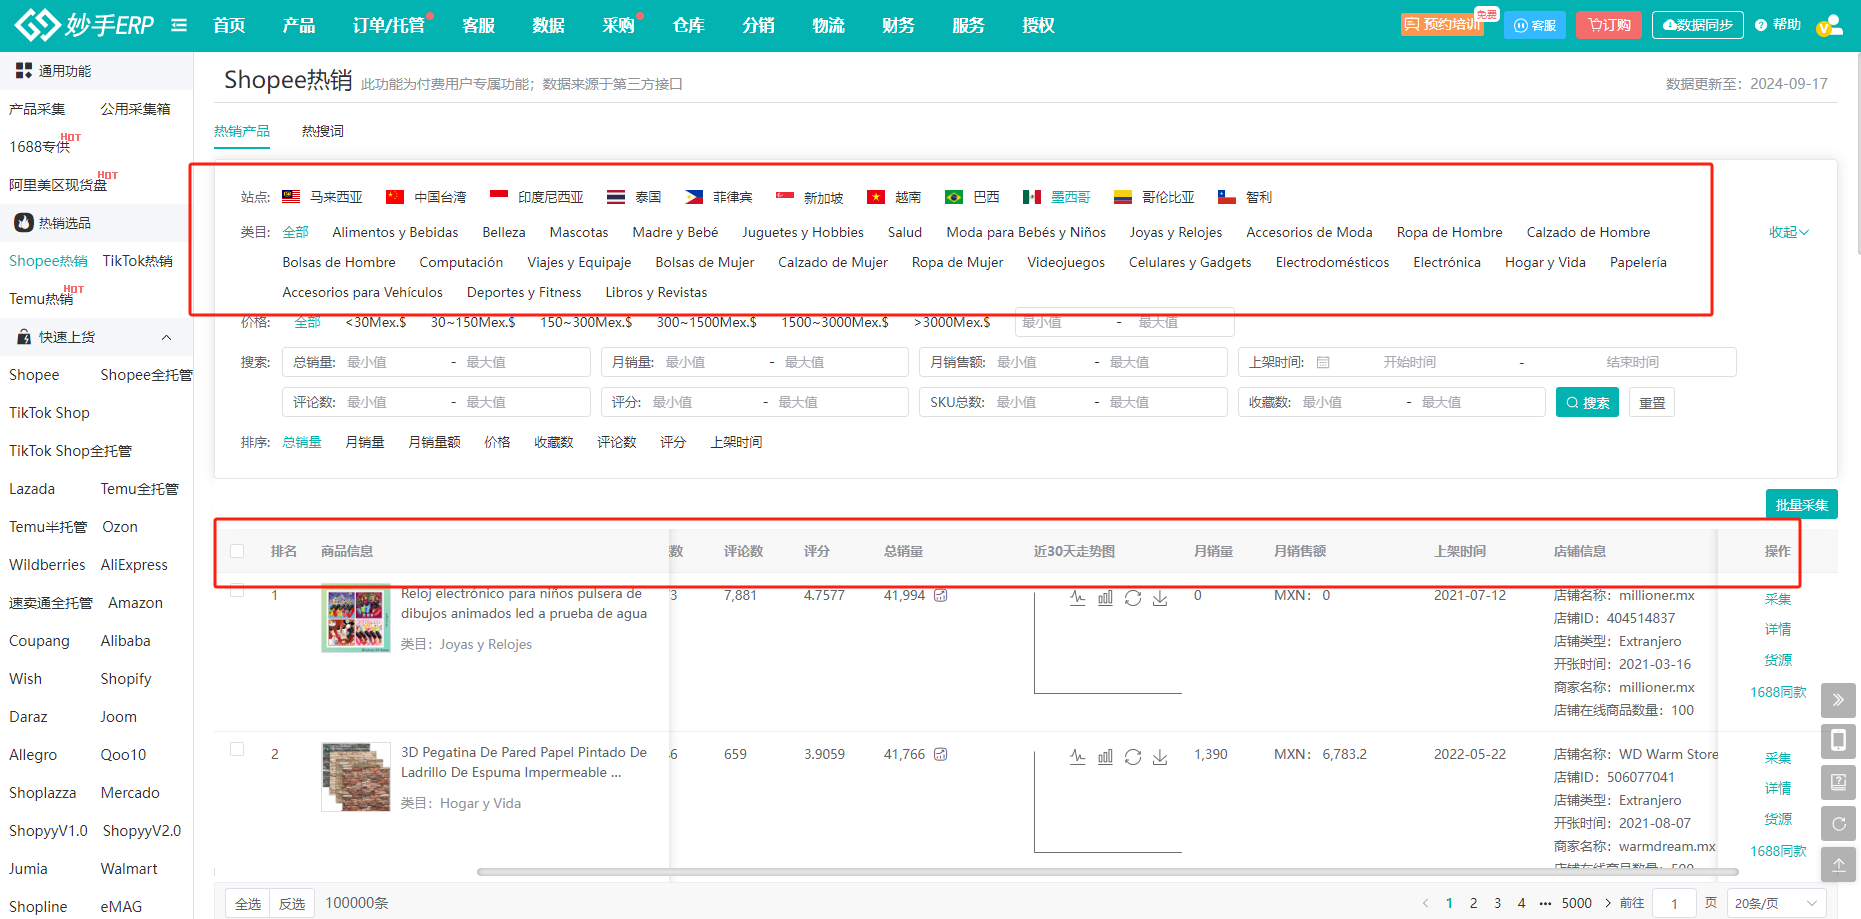This screenshot has height=919, width=1861.
Task: Collapse the 快速上货 sidebar section
Action: point(166,337)
